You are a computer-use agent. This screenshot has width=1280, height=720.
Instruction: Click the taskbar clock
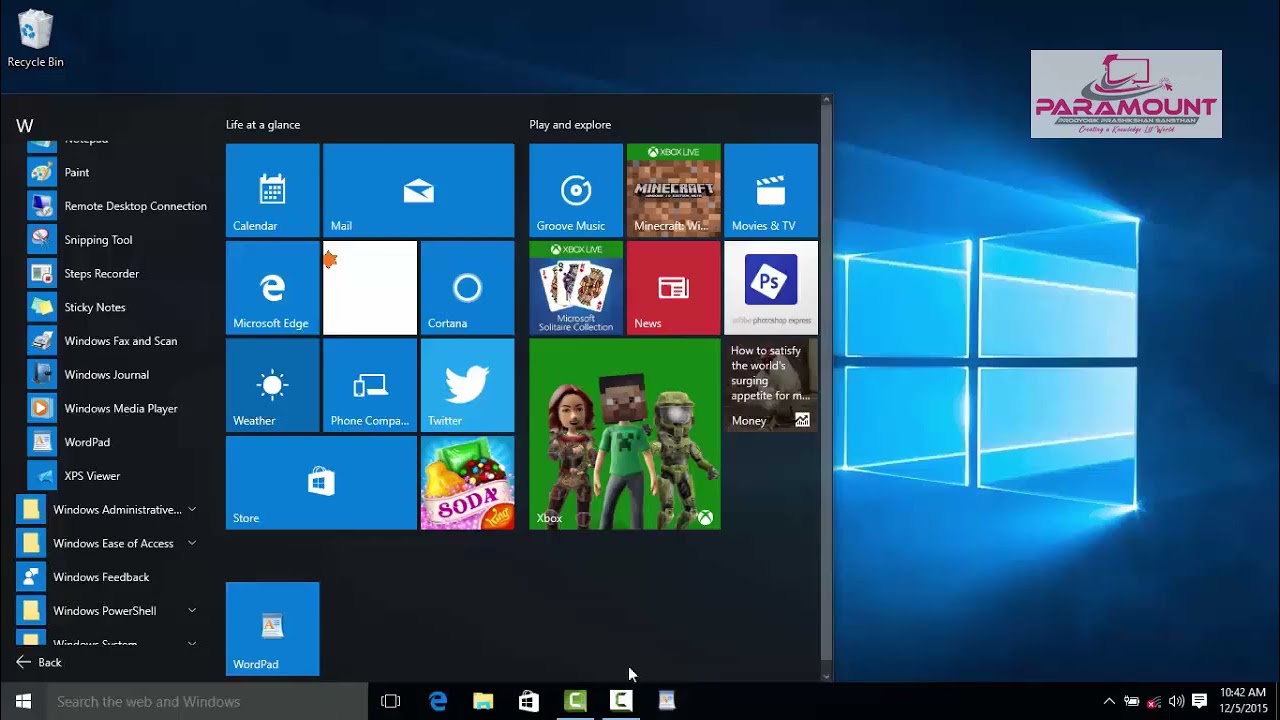(x=1243, y=701)
